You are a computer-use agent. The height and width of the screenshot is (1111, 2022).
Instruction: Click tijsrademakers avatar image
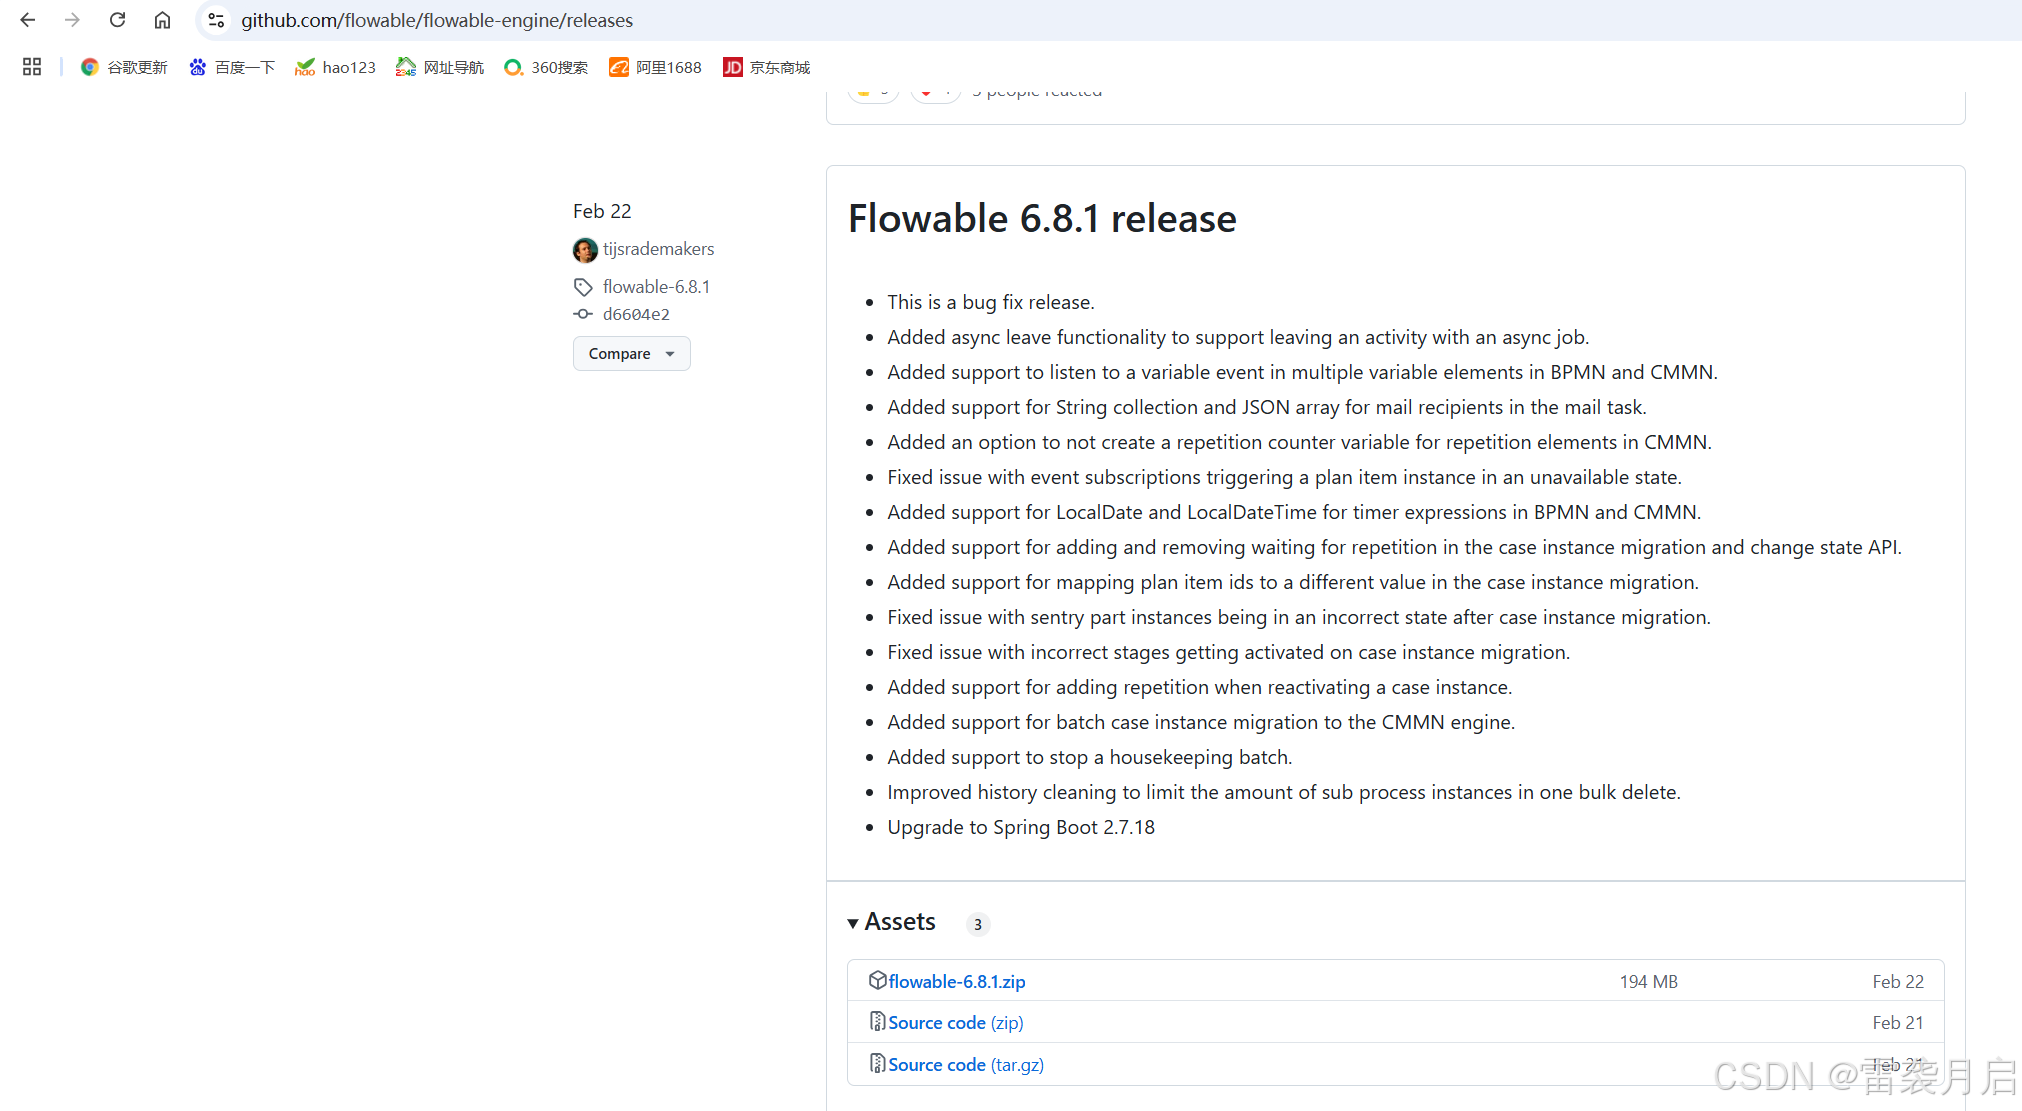(x=585, y=249)
